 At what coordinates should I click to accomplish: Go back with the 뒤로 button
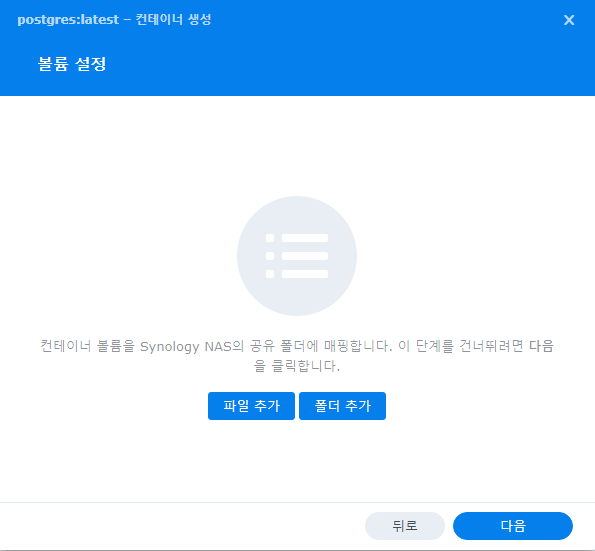coord(405,526)
